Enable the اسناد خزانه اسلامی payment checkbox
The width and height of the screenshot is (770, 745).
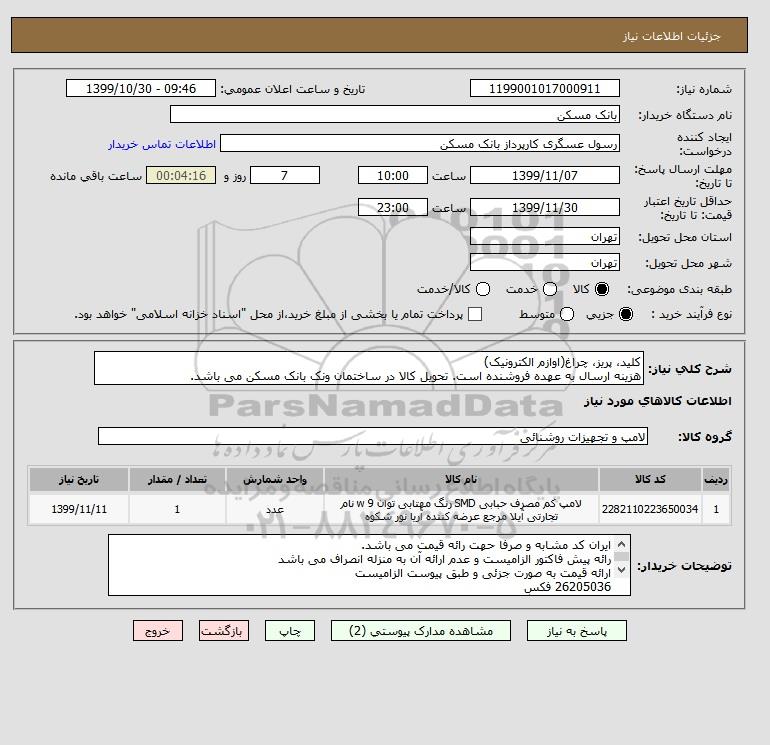point(475,314)
